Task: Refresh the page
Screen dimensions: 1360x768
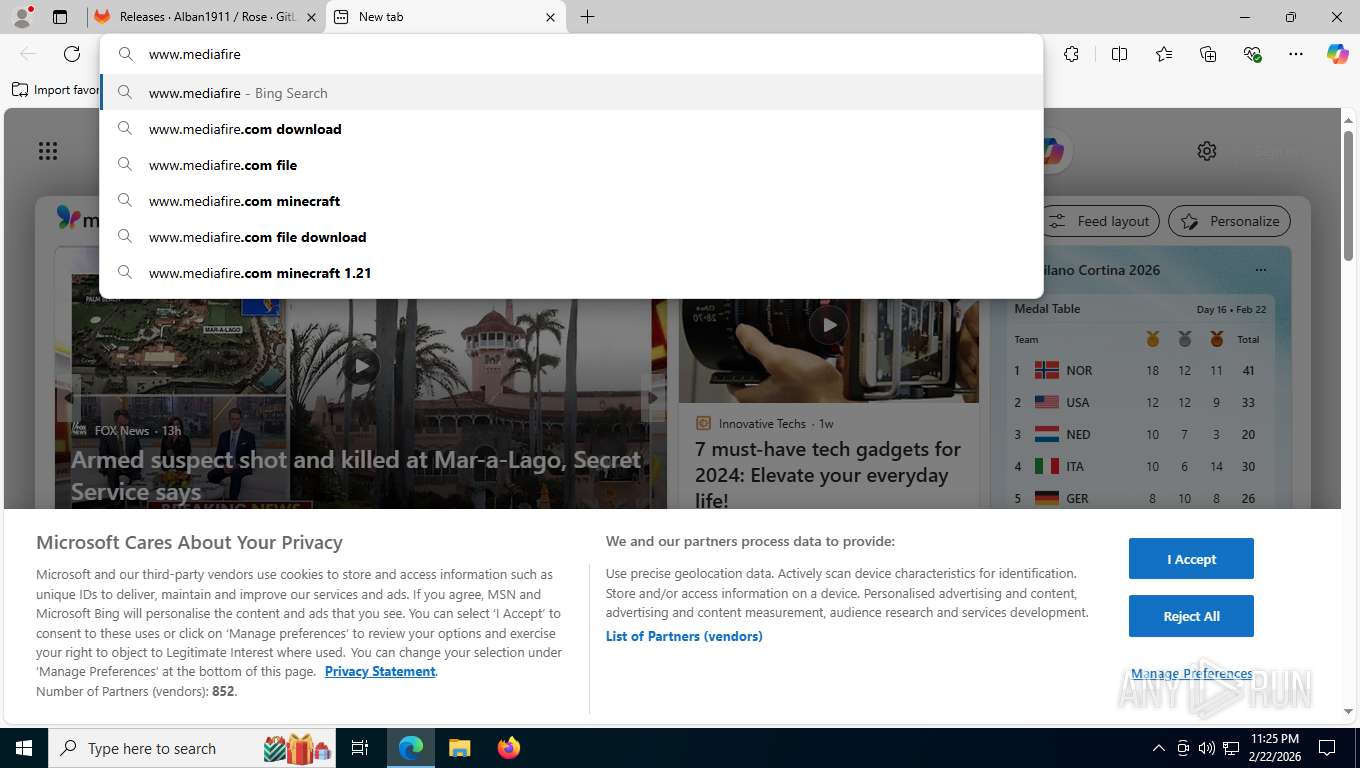Action: 72,54
